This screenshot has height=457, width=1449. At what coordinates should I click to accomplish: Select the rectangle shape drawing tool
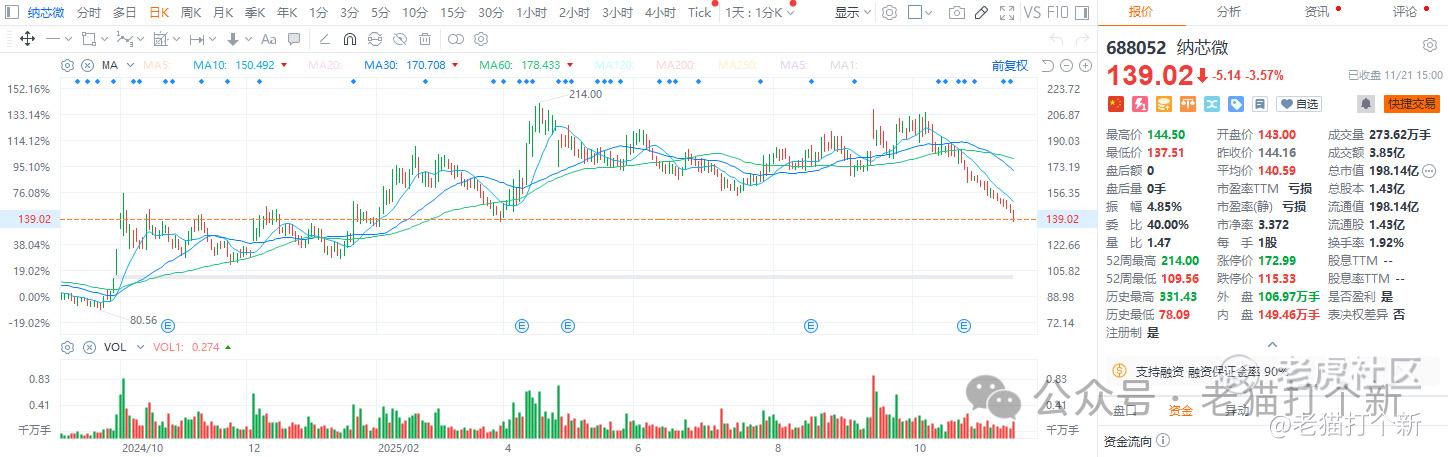pyautogui.click(x=89, y=39)
